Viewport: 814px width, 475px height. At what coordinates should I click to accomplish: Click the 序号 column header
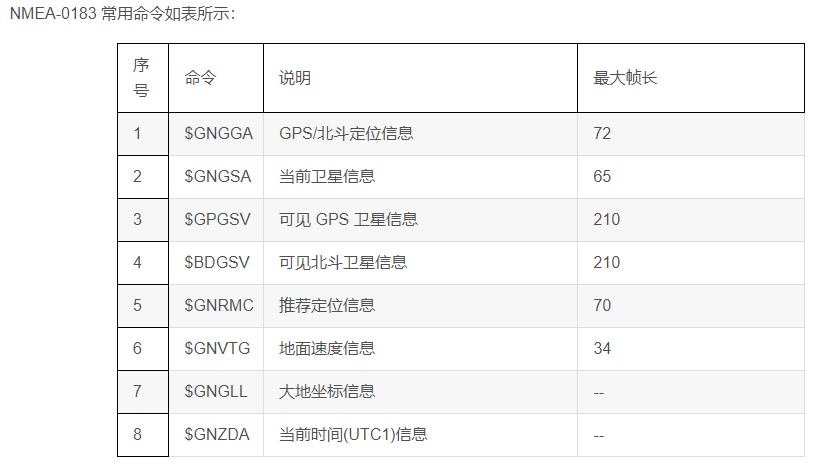point(141,78)
